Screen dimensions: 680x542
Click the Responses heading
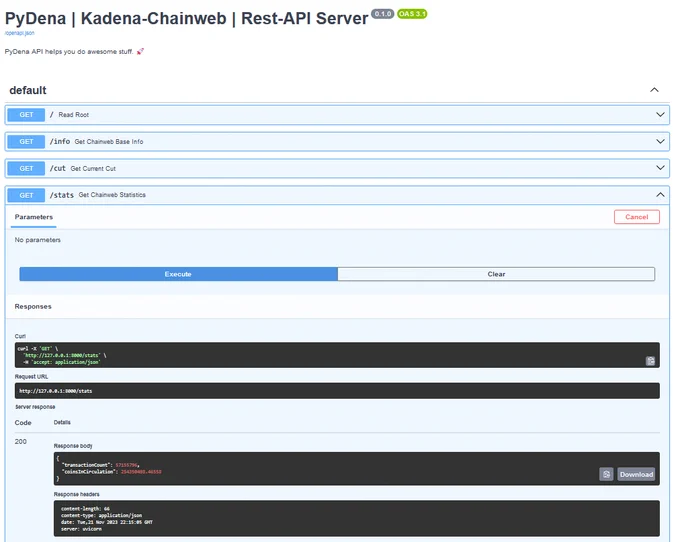click(x=33, y=307)
